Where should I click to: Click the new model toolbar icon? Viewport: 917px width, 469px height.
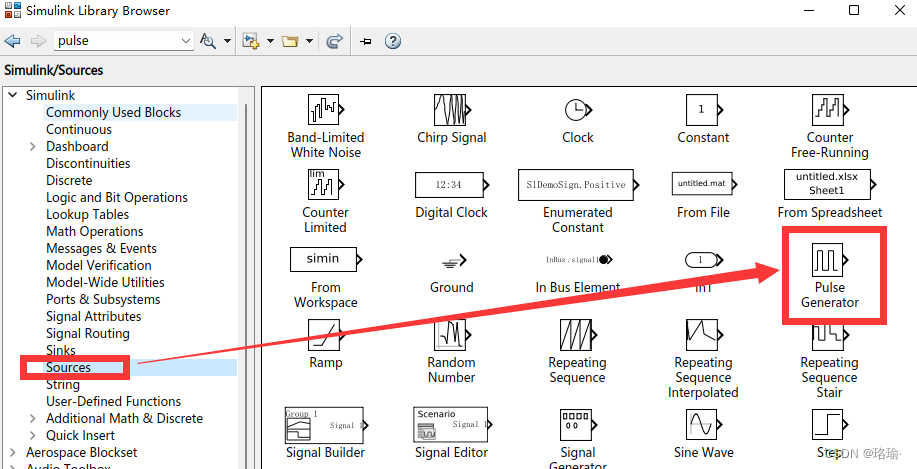[x=251, y=41]
